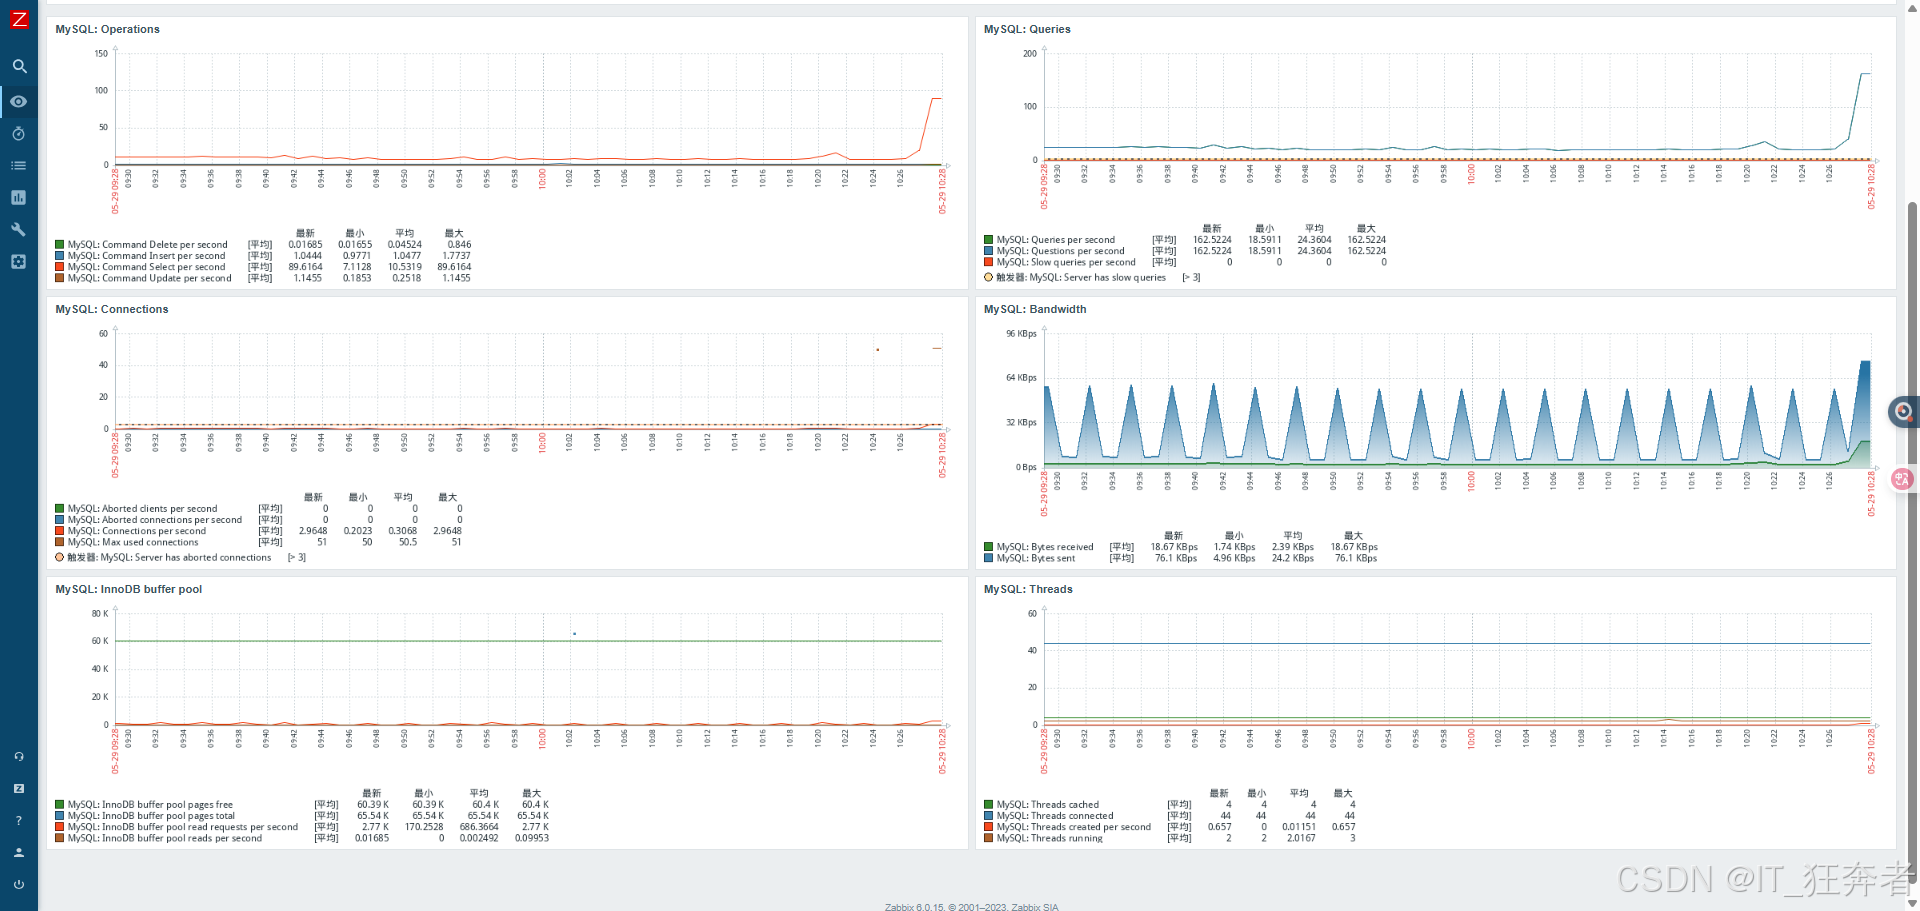Click the 89.6164 latest Command Select value

tap(305, 267)
